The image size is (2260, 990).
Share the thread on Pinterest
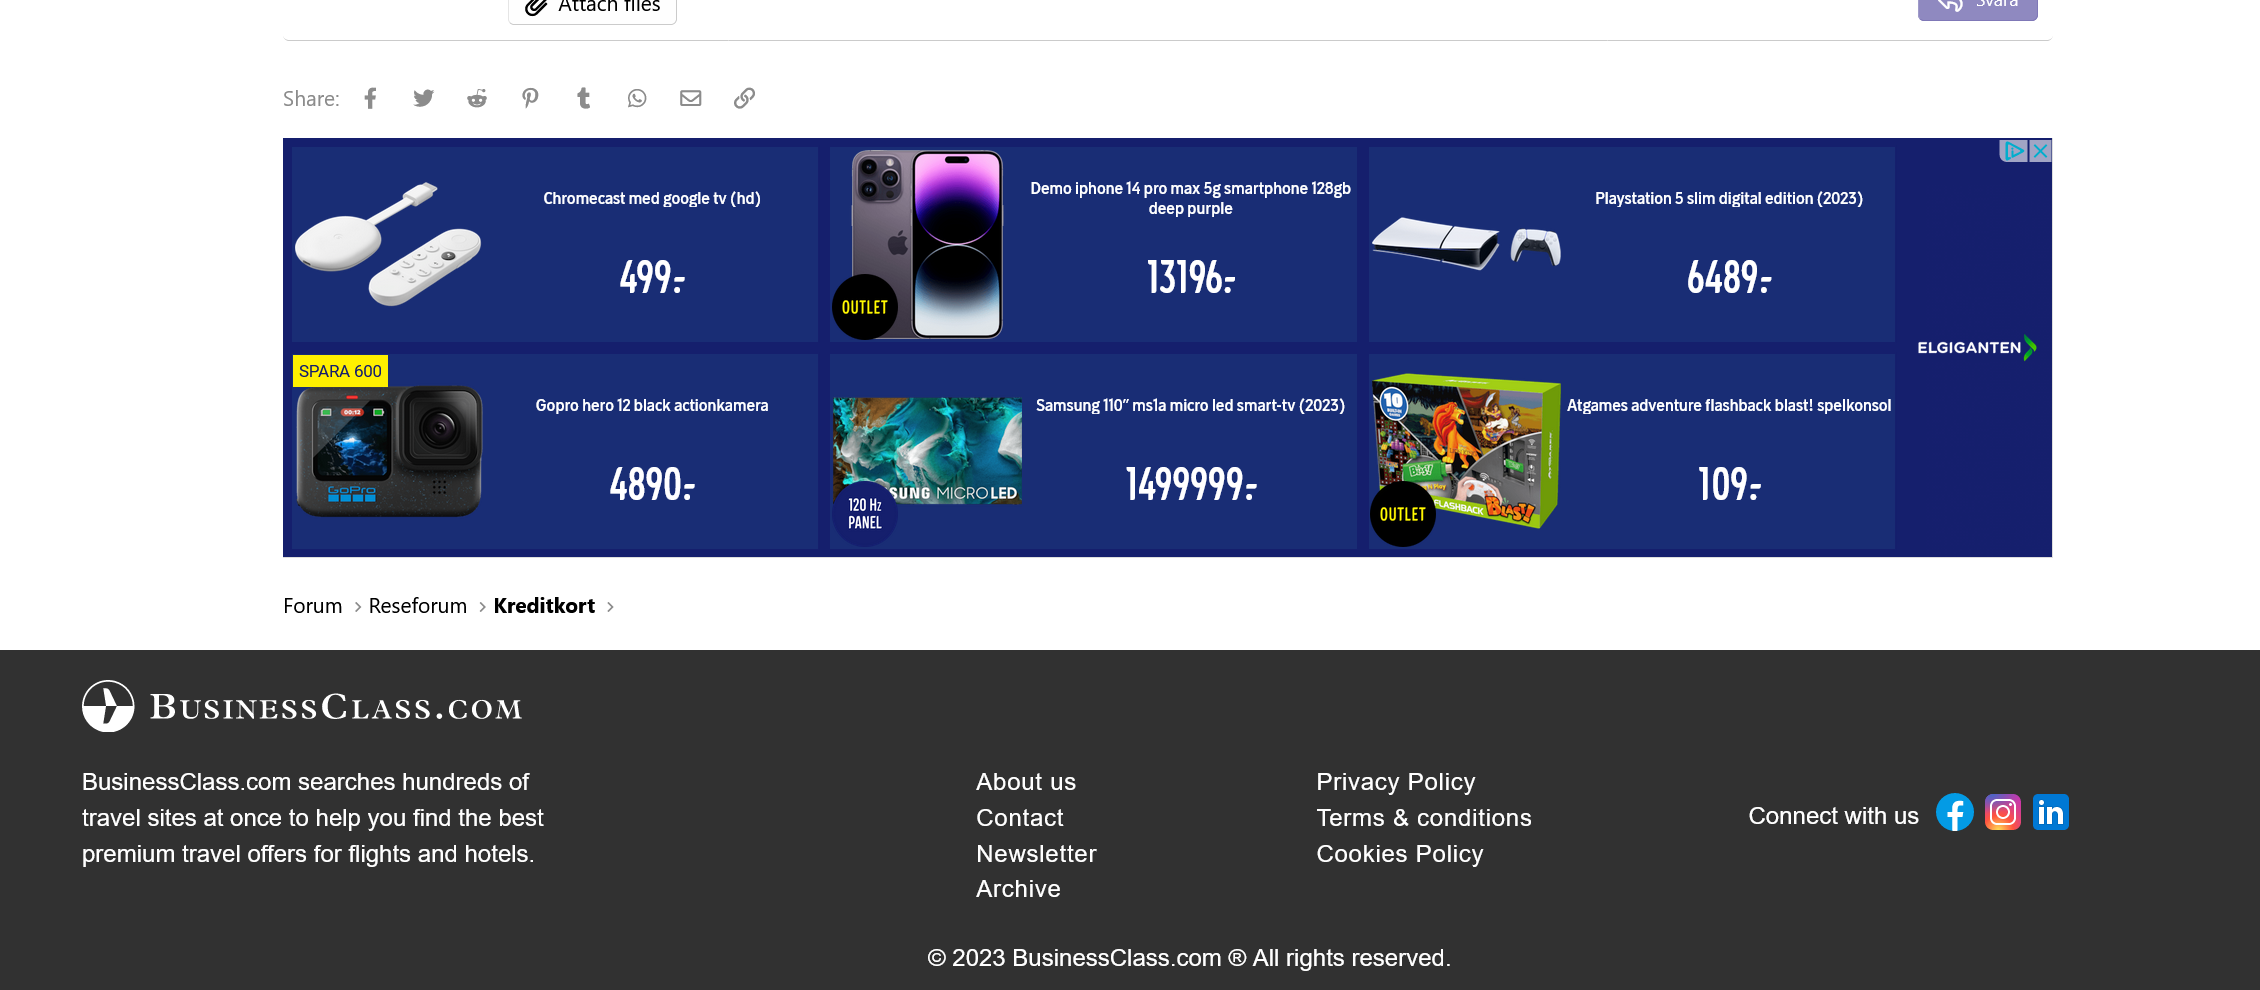coord(530,98)
